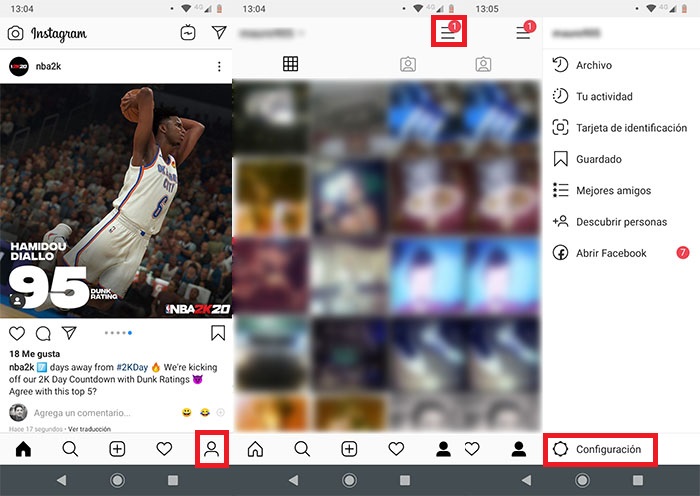Click the hamburger icon in the rightmost screen

(524, 32)
